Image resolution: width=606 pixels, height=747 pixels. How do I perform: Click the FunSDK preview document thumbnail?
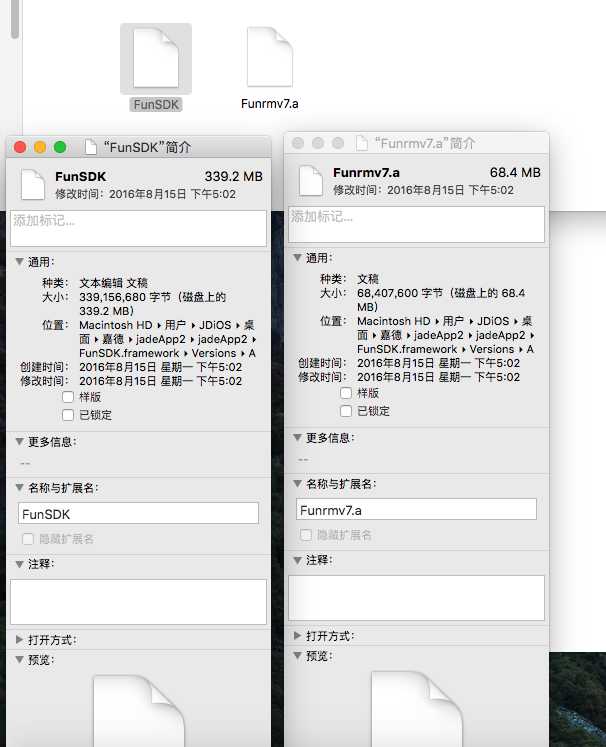(139, 711)
